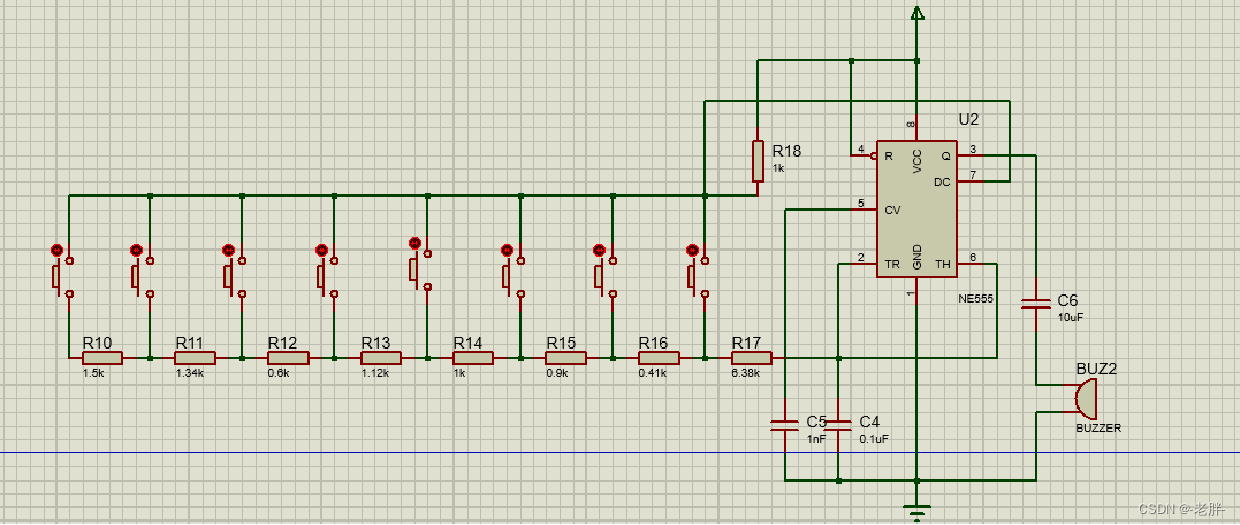Image resolution: width=1240 pixels, height=525 pixels.
Task: Click the power supply arrow terminal
Action: point(917,12)
